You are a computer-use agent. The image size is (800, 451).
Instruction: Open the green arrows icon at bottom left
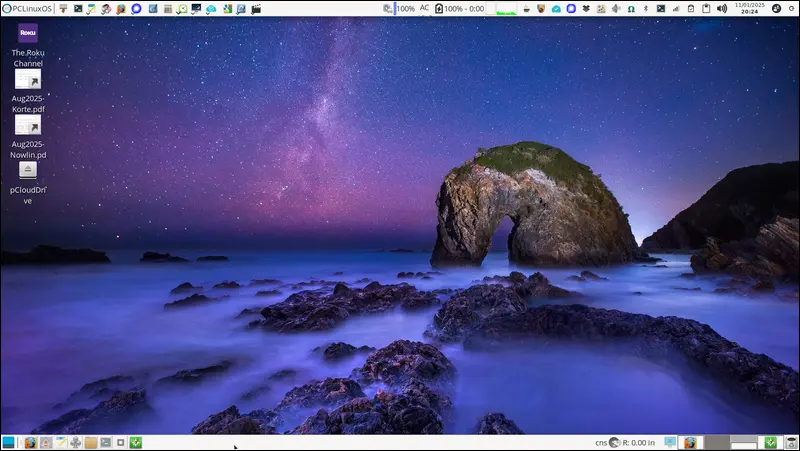pyautogui.click(x=136, y=442)
